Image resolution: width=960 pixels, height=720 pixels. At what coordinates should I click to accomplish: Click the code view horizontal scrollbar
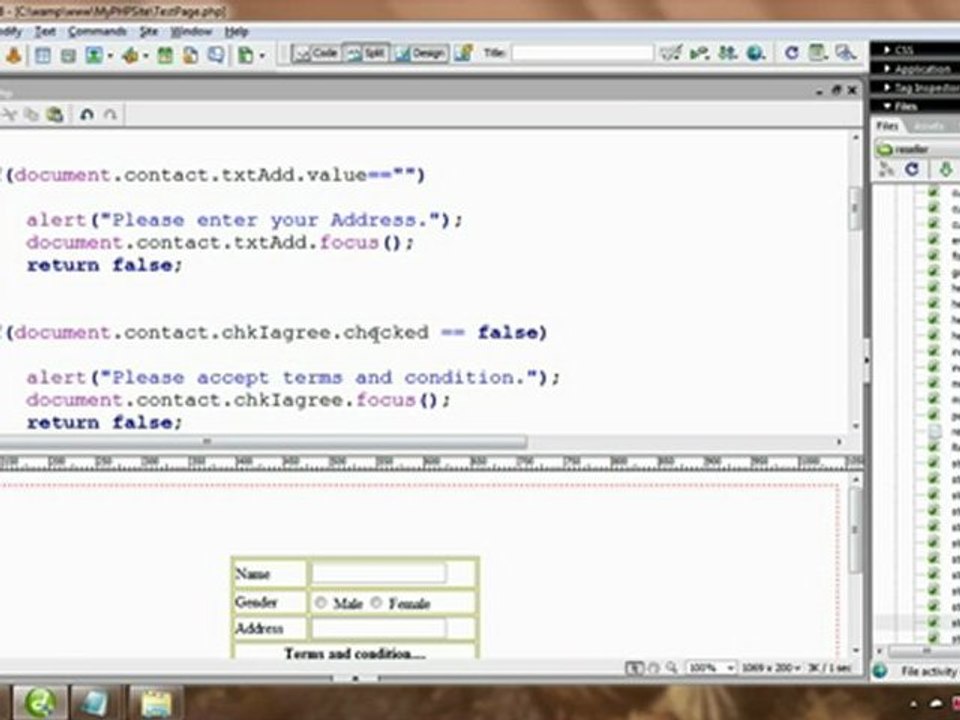coord(263,441)
